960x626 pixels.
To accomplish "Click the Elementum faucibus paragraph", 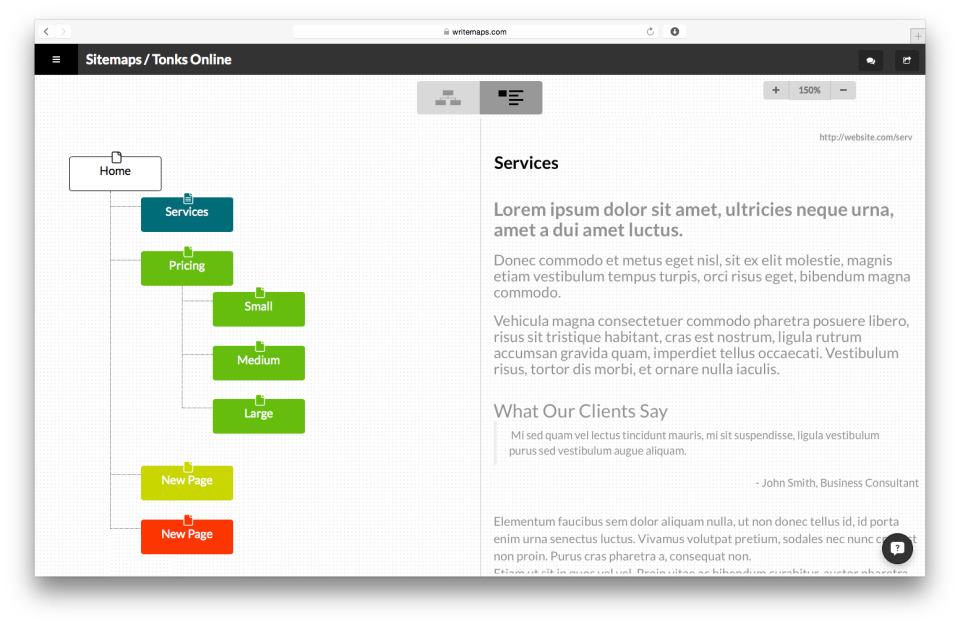I will tap(705, 539).
